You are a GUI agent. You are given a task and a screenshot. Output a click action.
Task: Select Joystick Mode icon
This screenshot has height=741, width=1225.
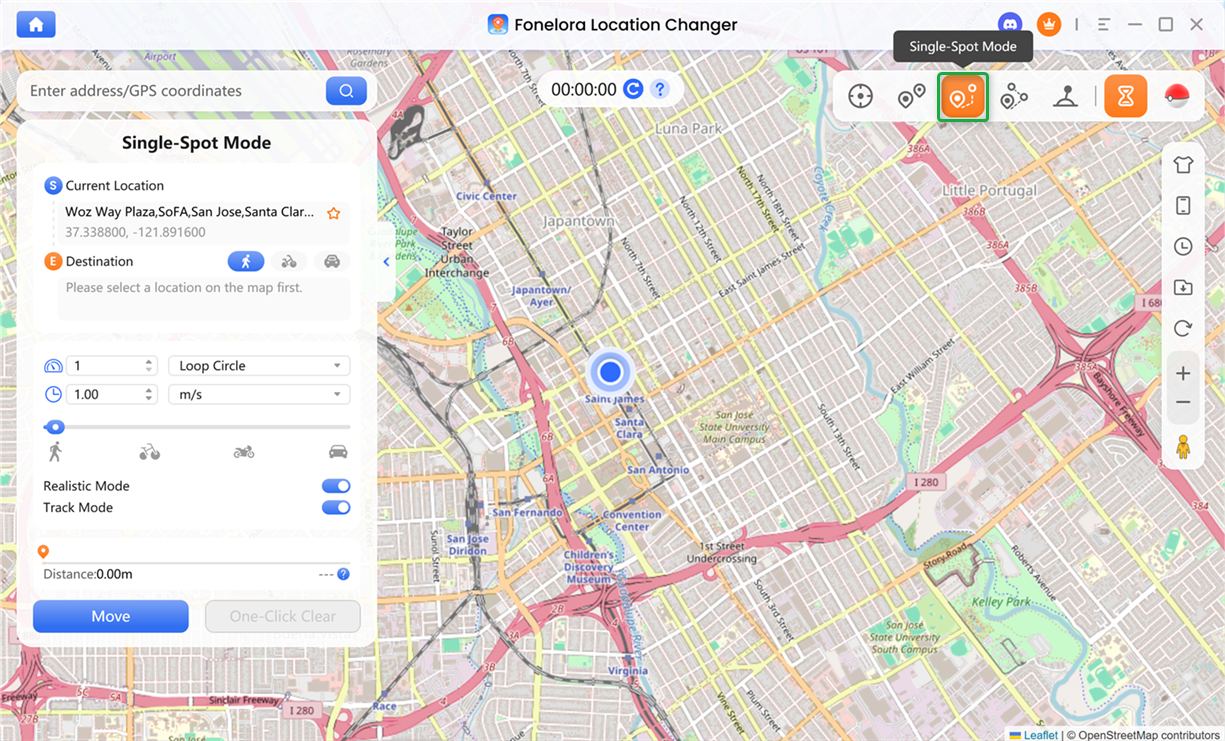[1066, 97]
